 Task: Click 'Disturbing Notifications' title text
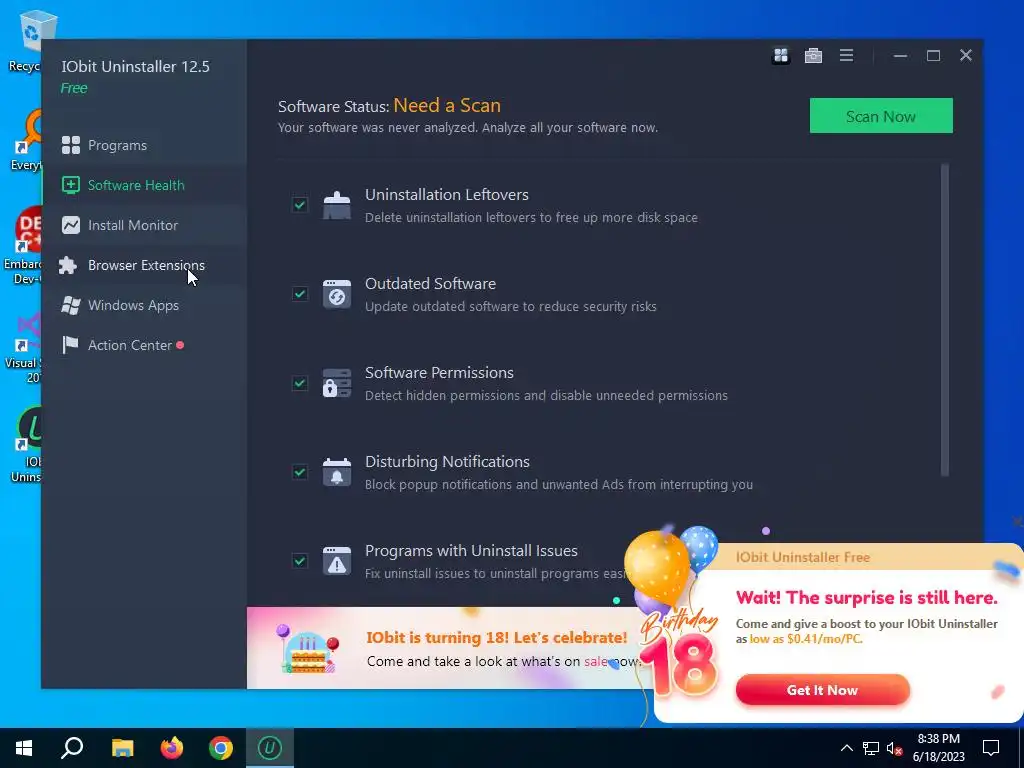tap(447, 461)
